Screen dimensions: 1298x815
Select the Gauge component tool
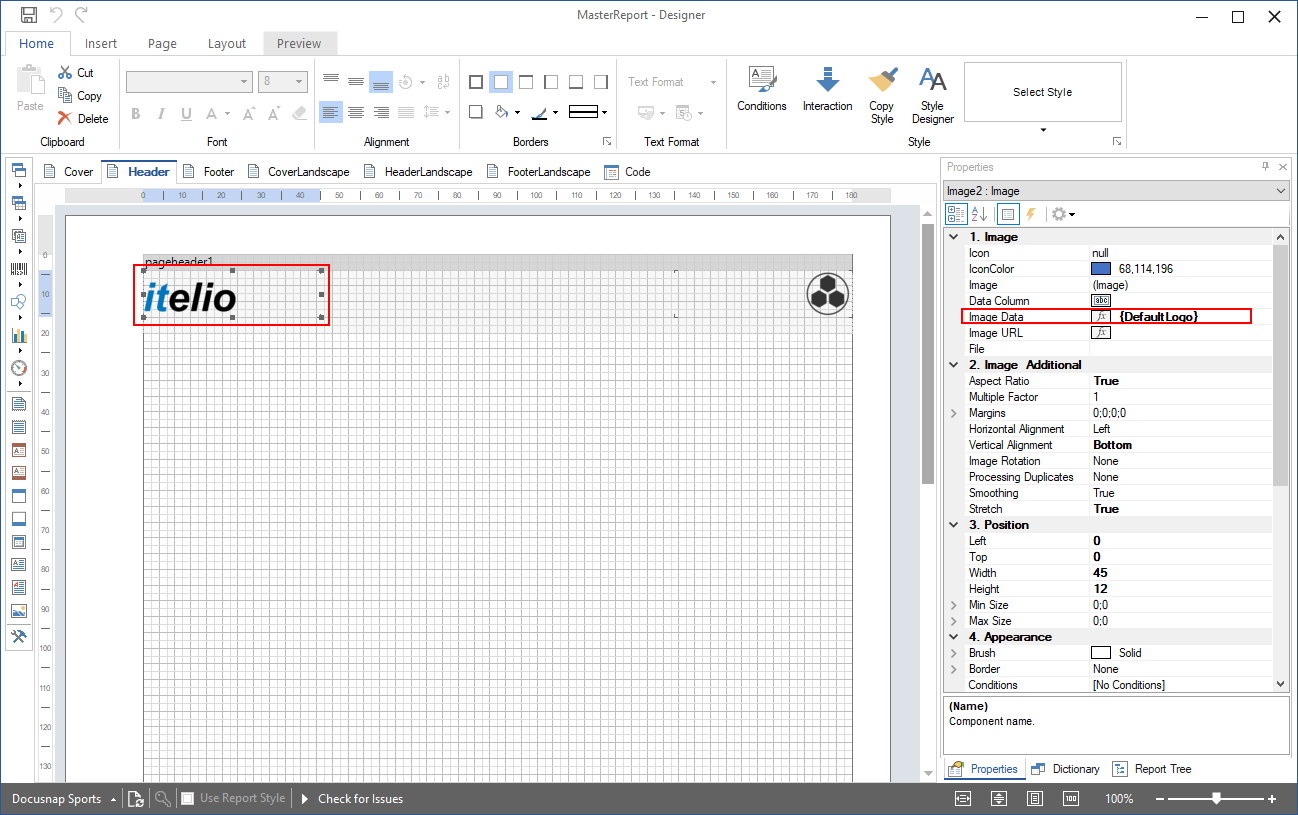point(18,368)
